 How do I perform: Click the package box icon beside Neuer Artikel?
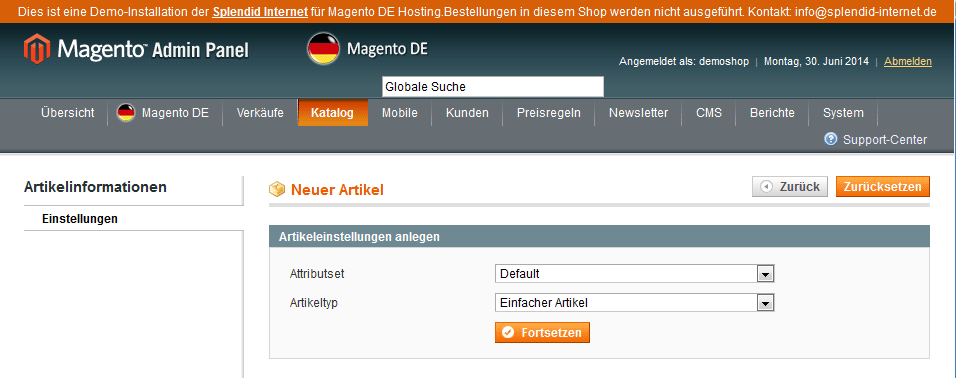click(x=277, y=190)
